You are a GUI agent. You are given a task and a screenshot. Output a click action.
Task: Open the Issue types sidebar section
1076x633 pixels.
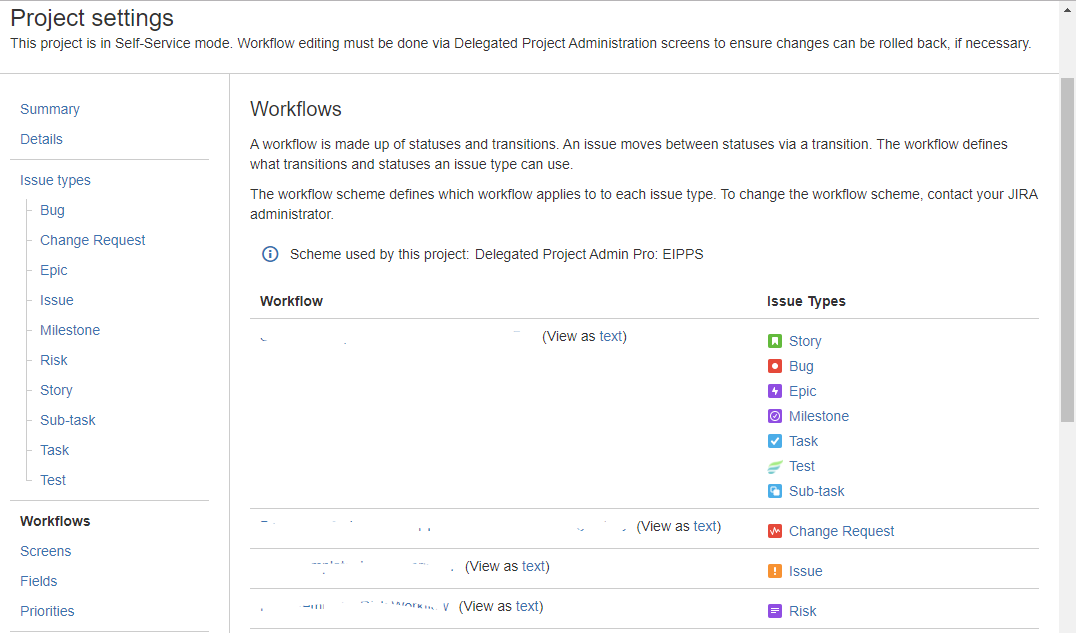[55, 180]
